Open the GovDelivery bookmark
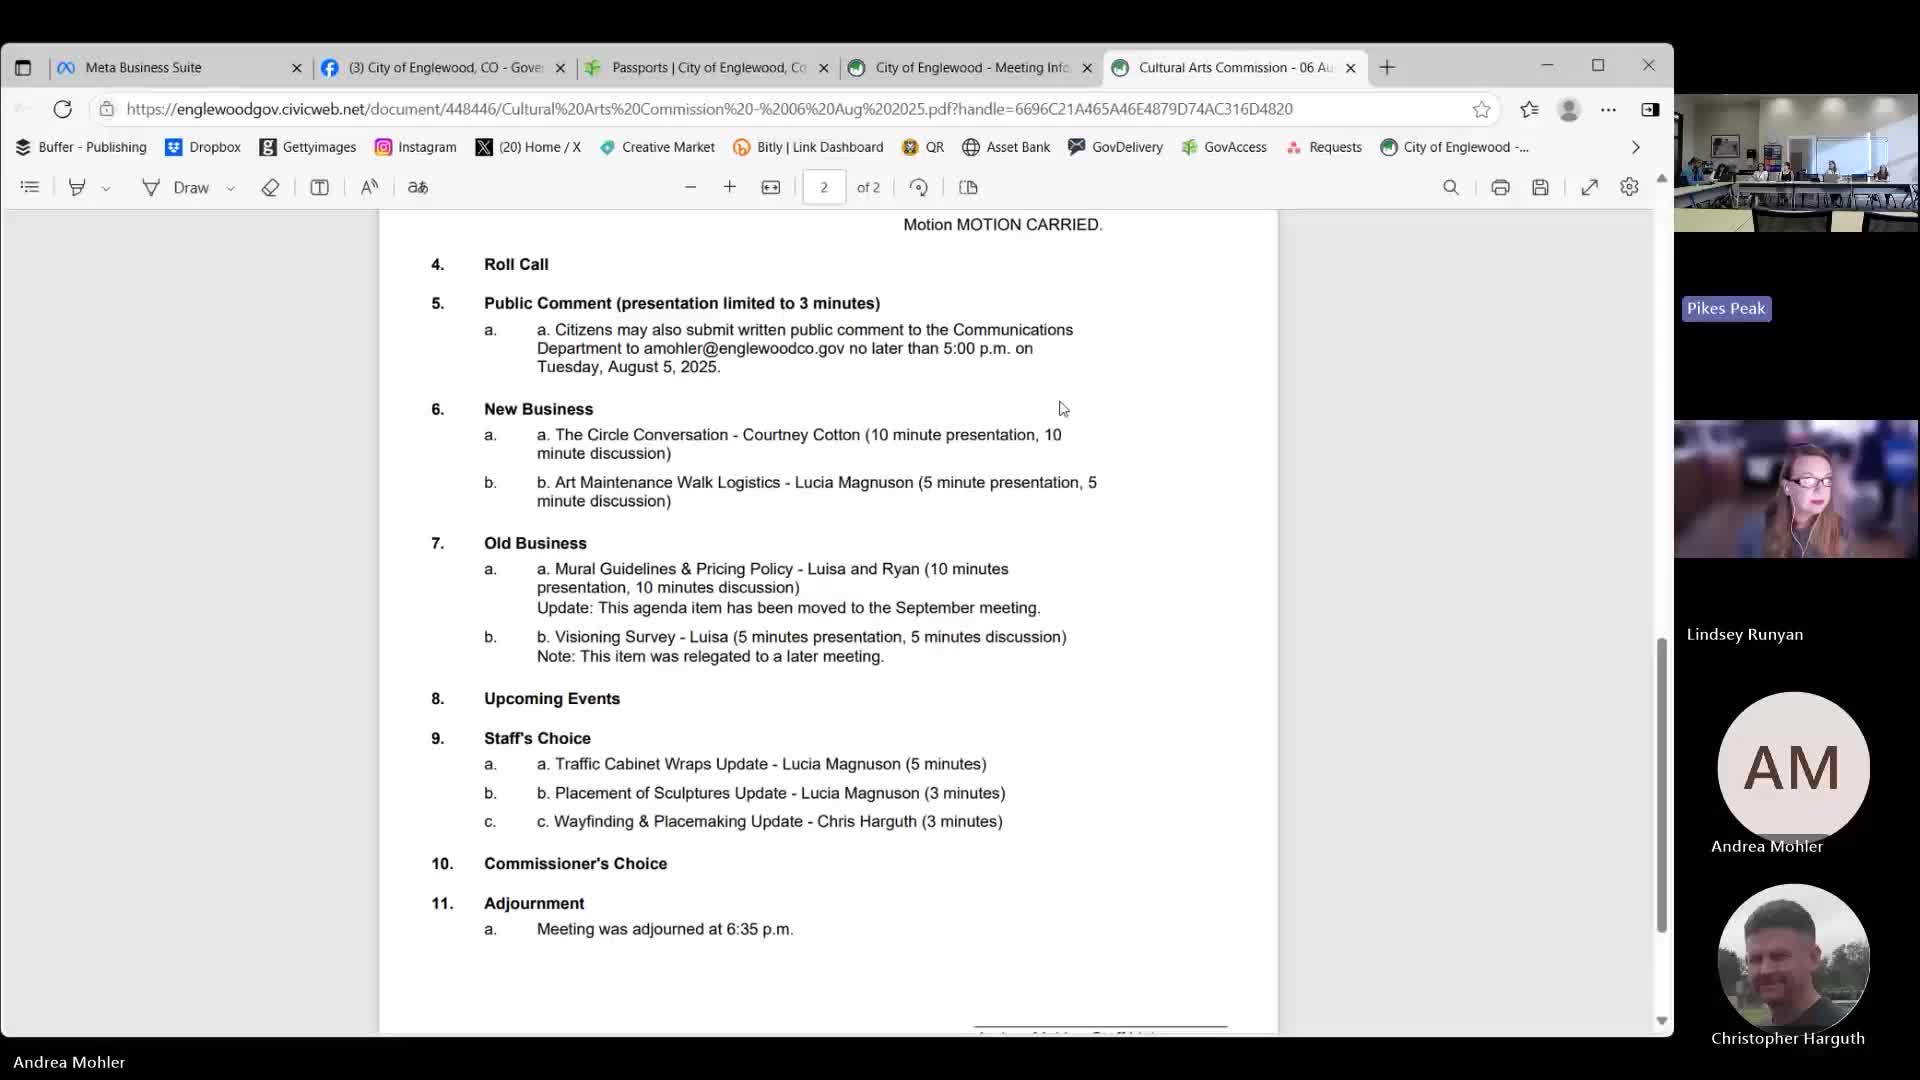The width and height of the screenshot is (1920, 1080). click(1116, 147)
